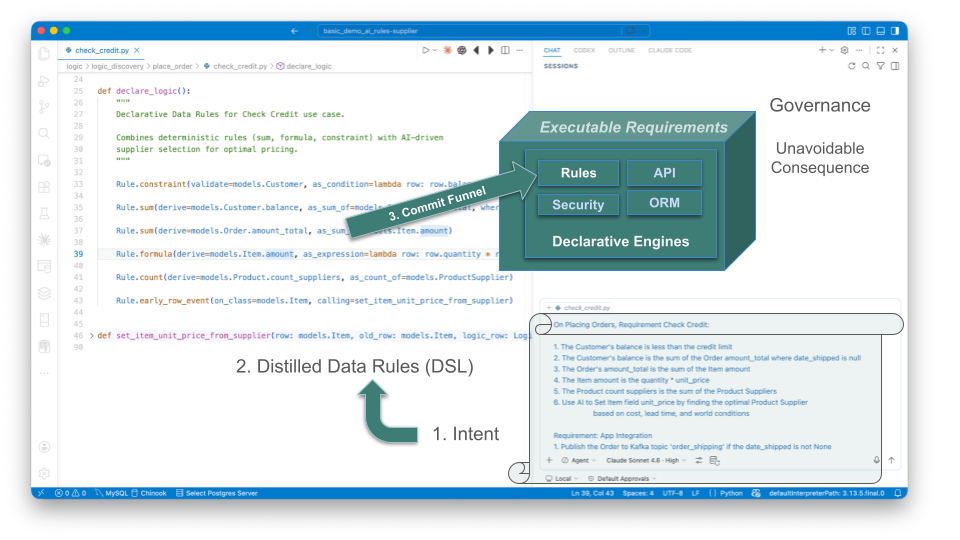Viewport: 960px width, 540px height.
Task: Open the Search view in activity bar
Action: (x=44, y=133)
